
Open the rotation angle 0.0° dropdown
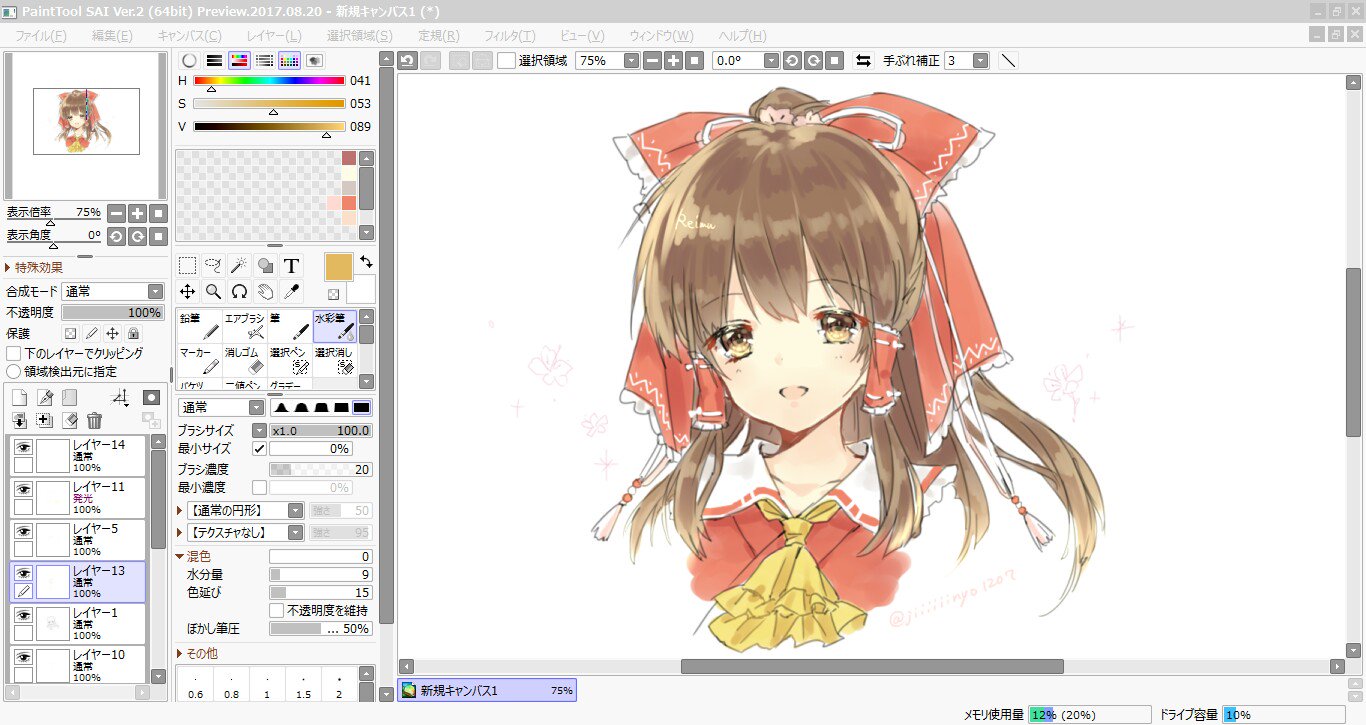tap(745, 60)
